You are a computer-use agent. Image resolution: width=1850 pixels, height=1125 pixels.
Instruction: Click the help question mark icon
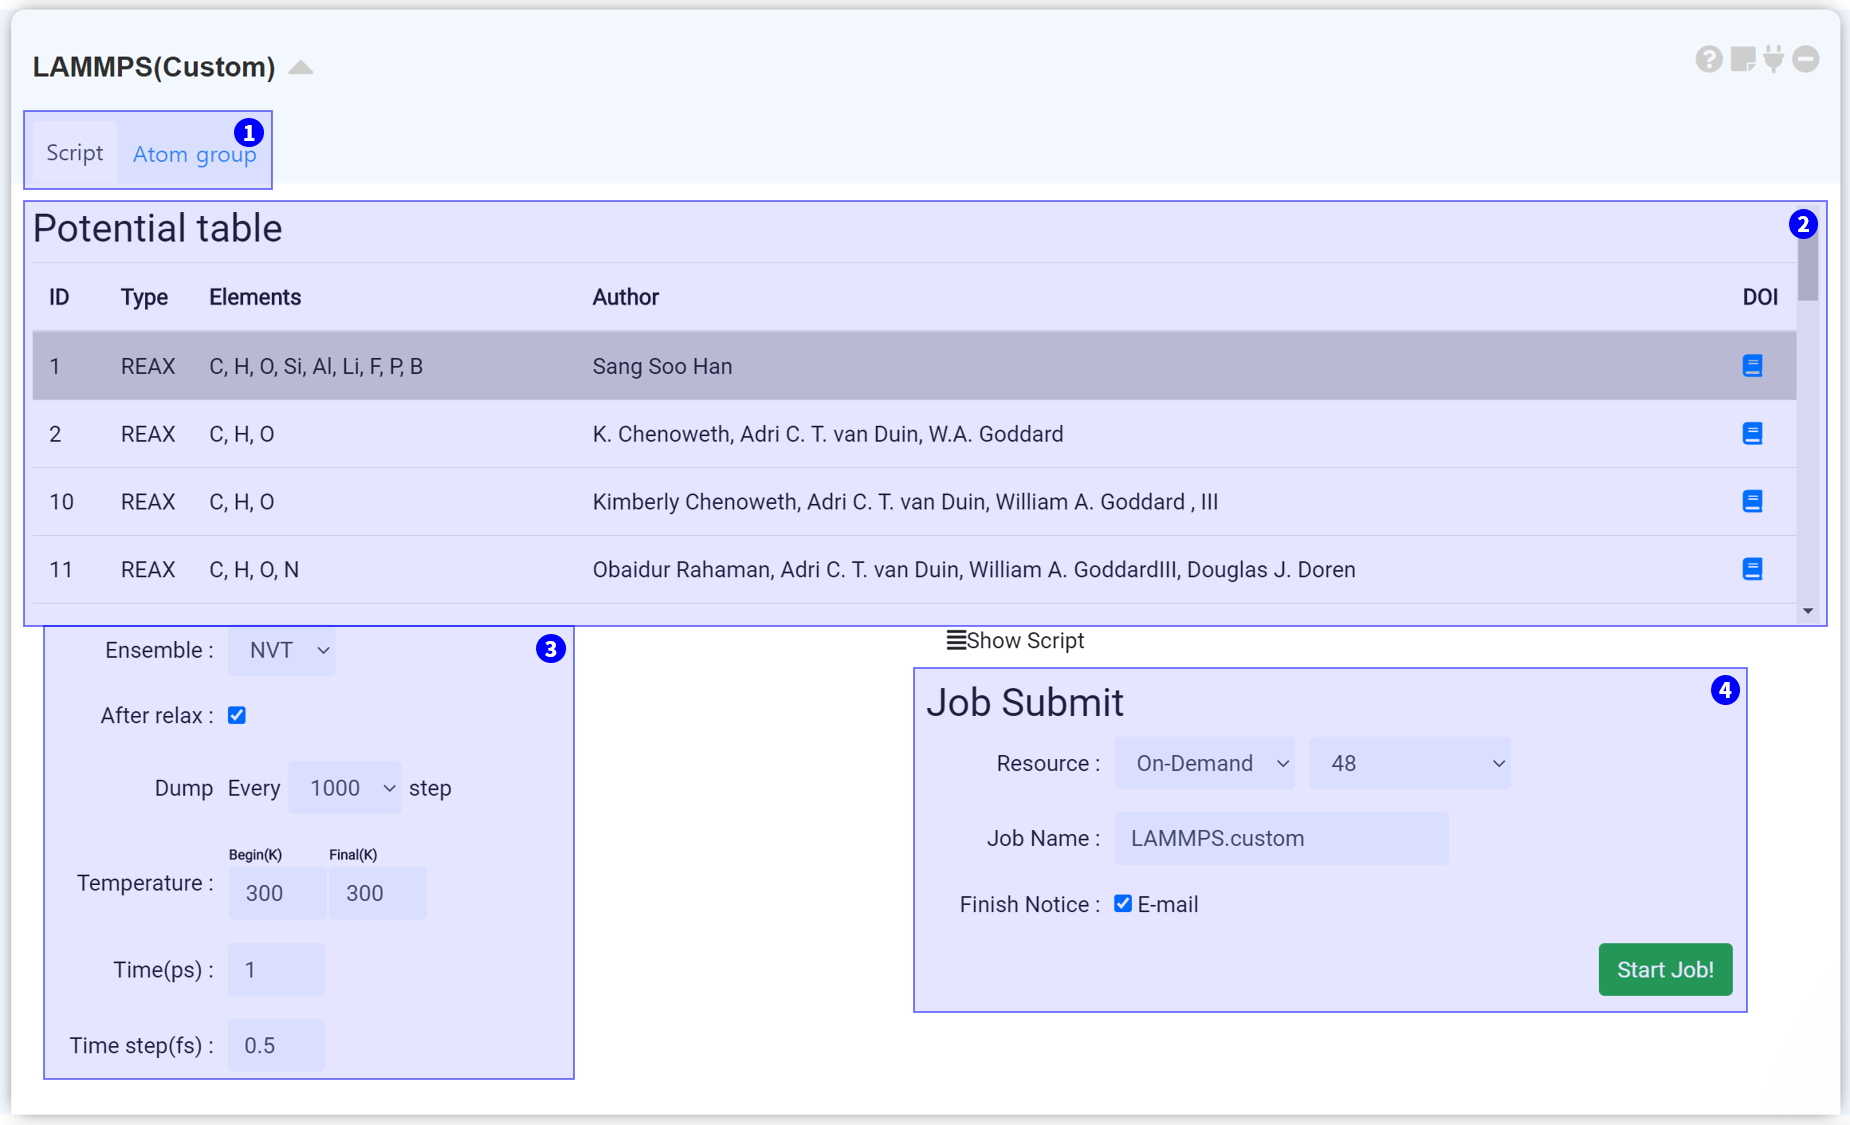(1709, 60)
